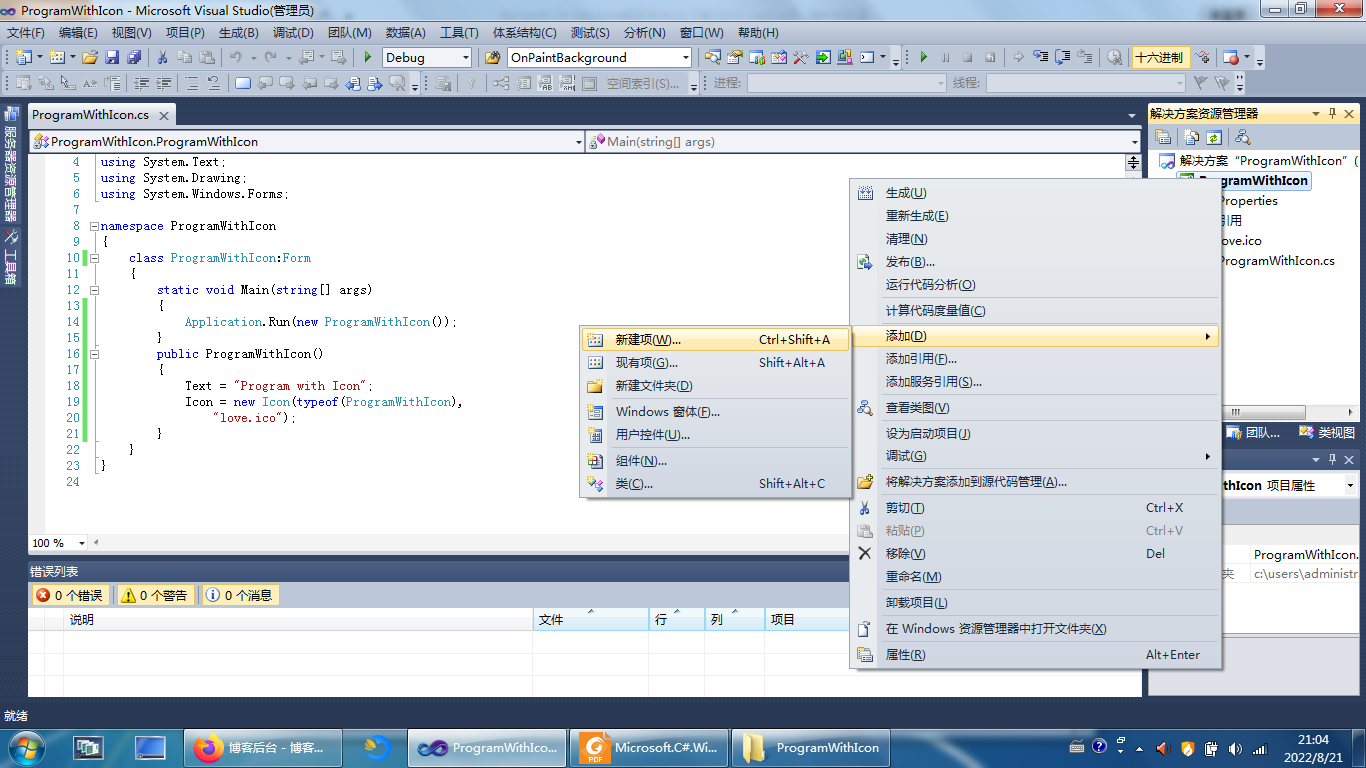Click the Save All toolbar icon
The image size is (1366, 768).
(x=133, y=57)
